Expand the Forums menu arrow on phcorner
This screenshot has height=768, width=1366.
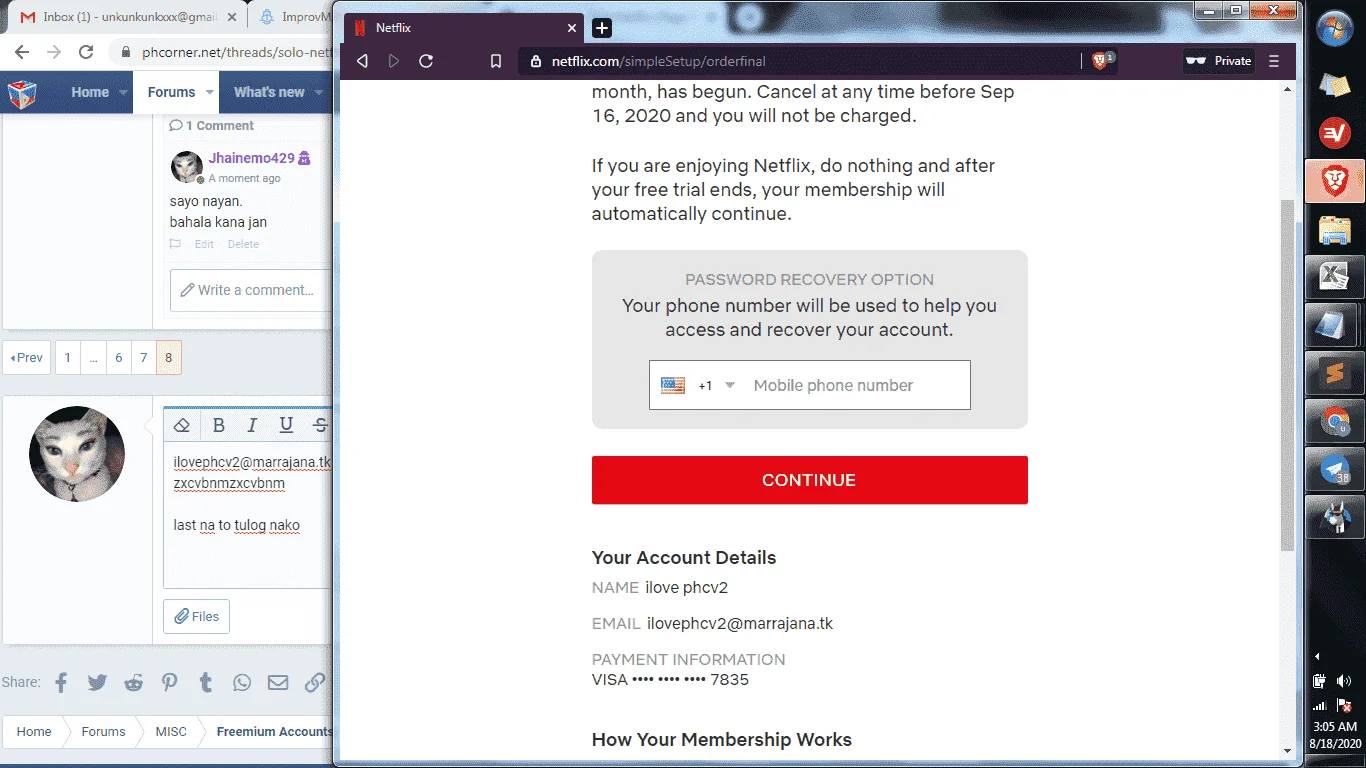click(210, 92)
